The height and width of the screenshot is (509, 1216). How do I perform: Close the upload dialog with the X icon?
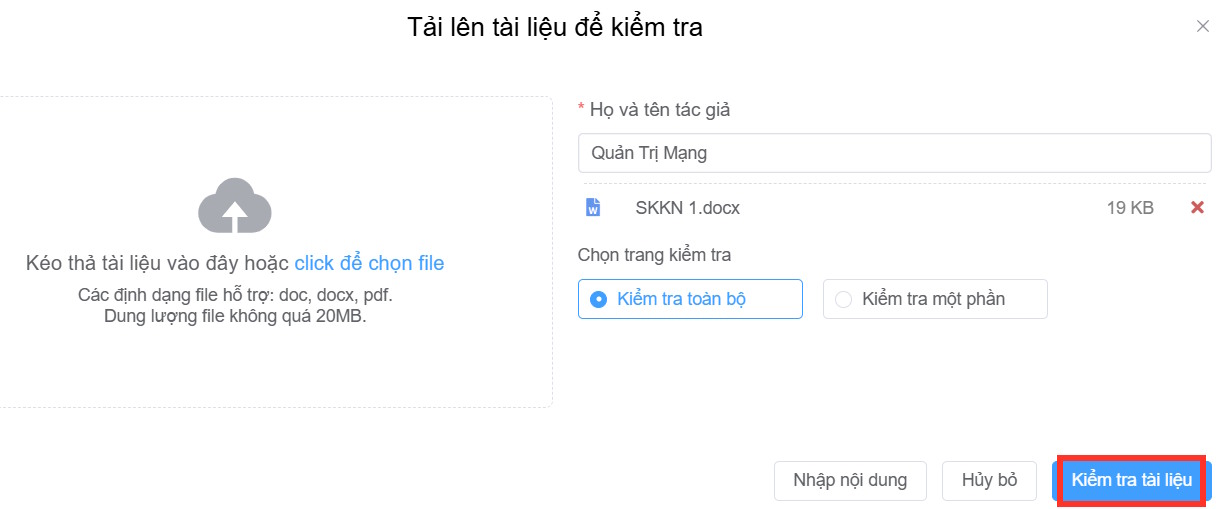[1202, 27]
